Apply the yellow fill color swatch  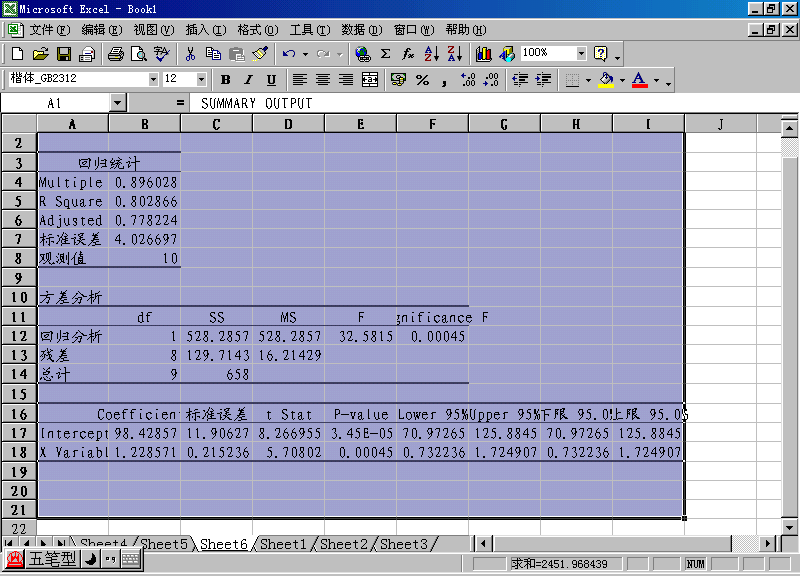click(x=605, y=80)
